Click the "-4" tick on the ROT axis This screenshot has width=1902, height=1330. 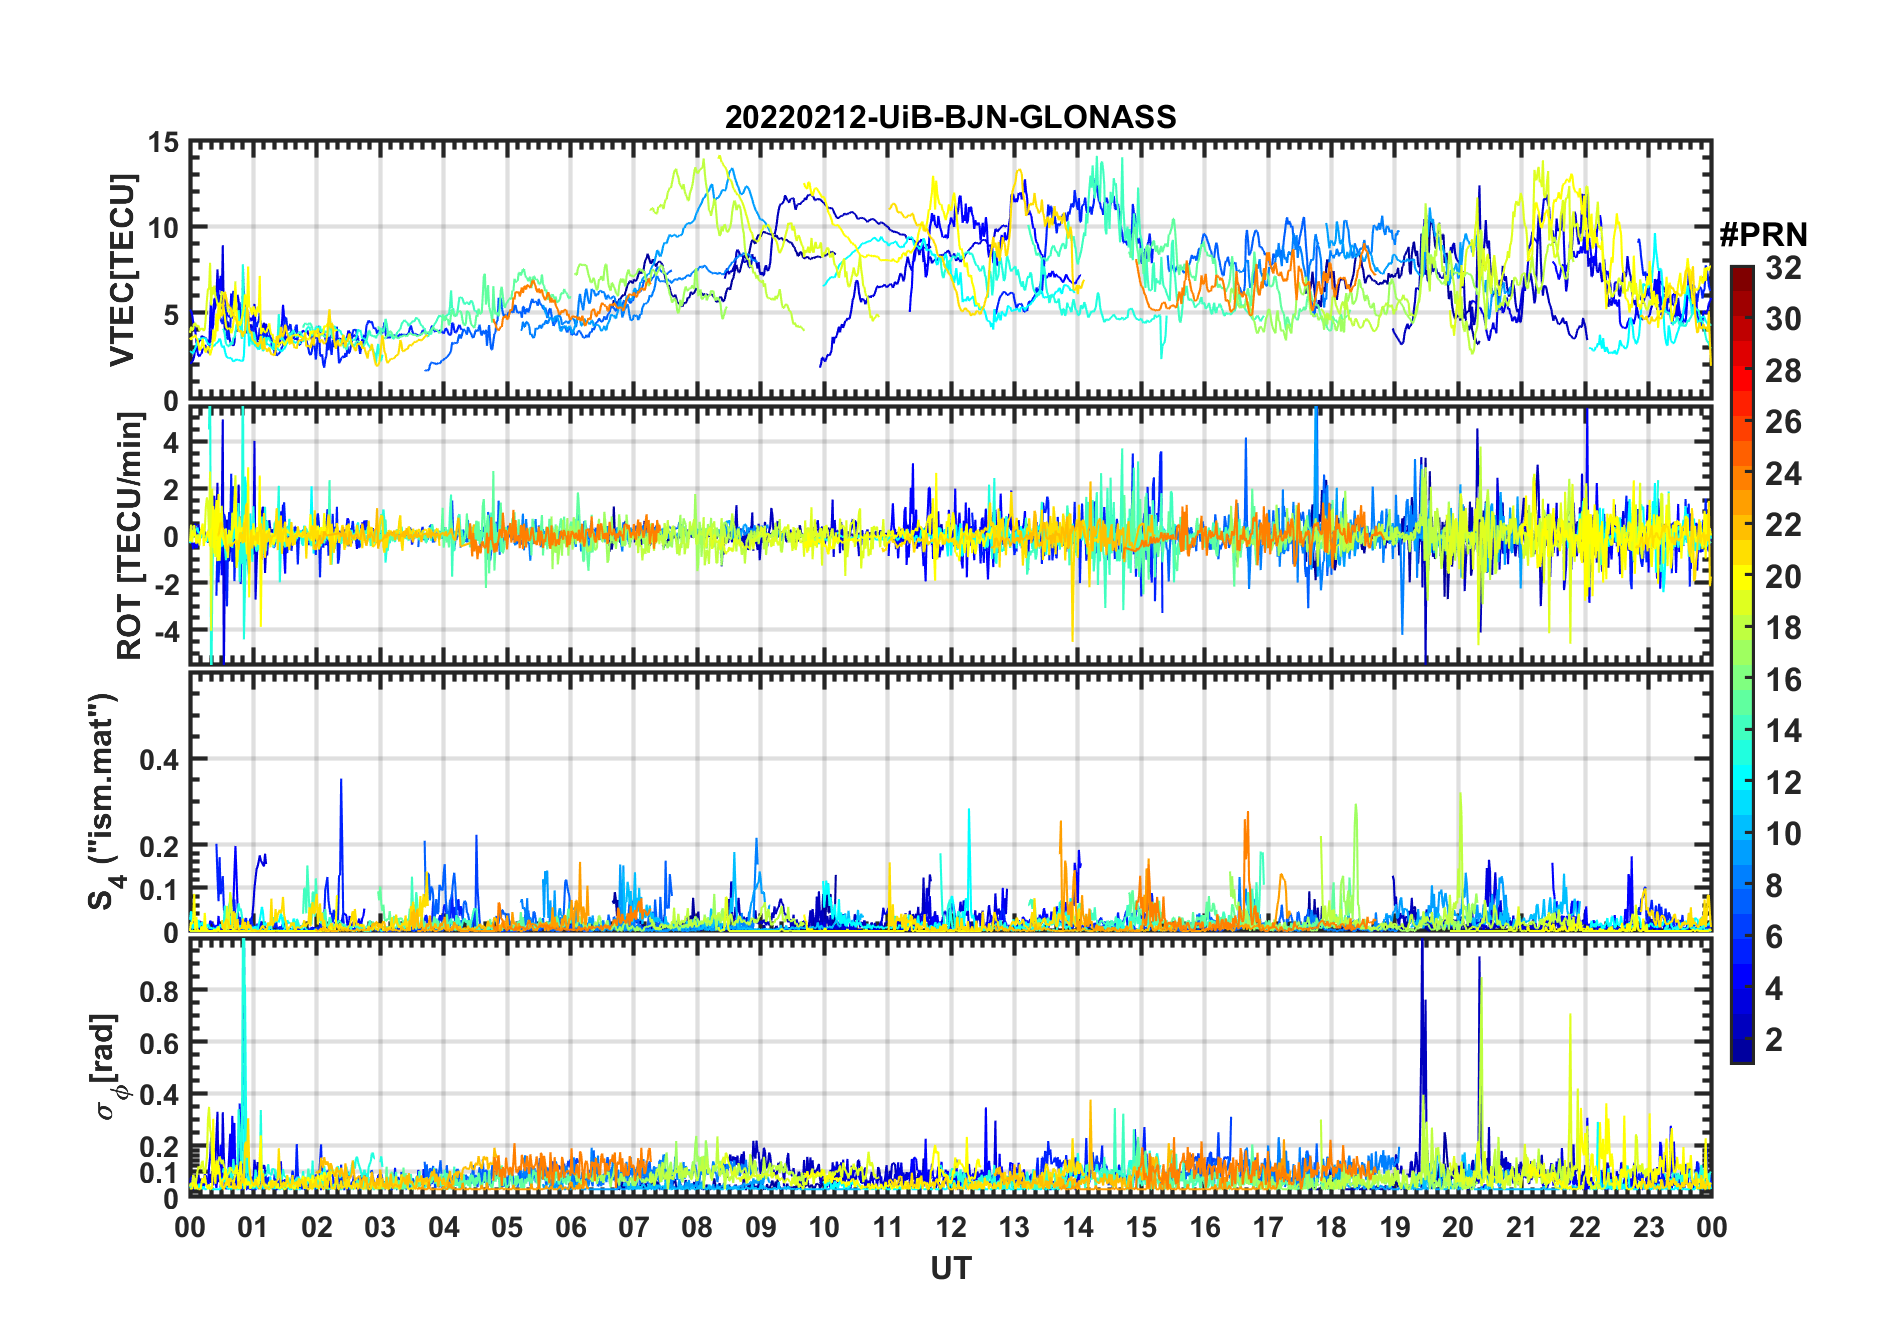pos(165,632)
